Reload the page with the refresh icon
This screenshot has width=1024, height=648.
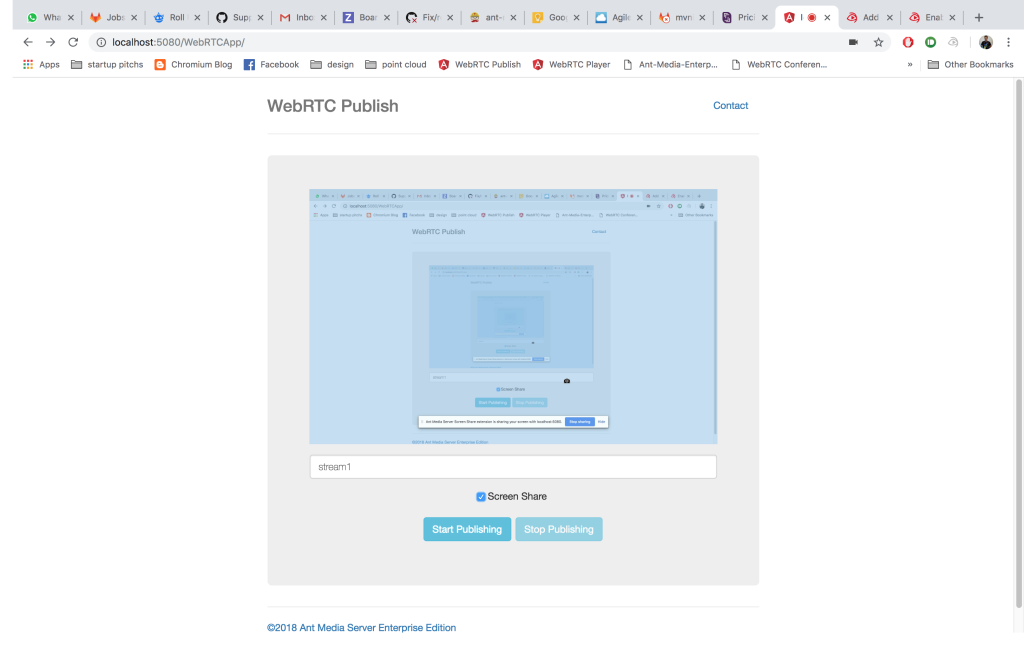(x=71, y=42)
